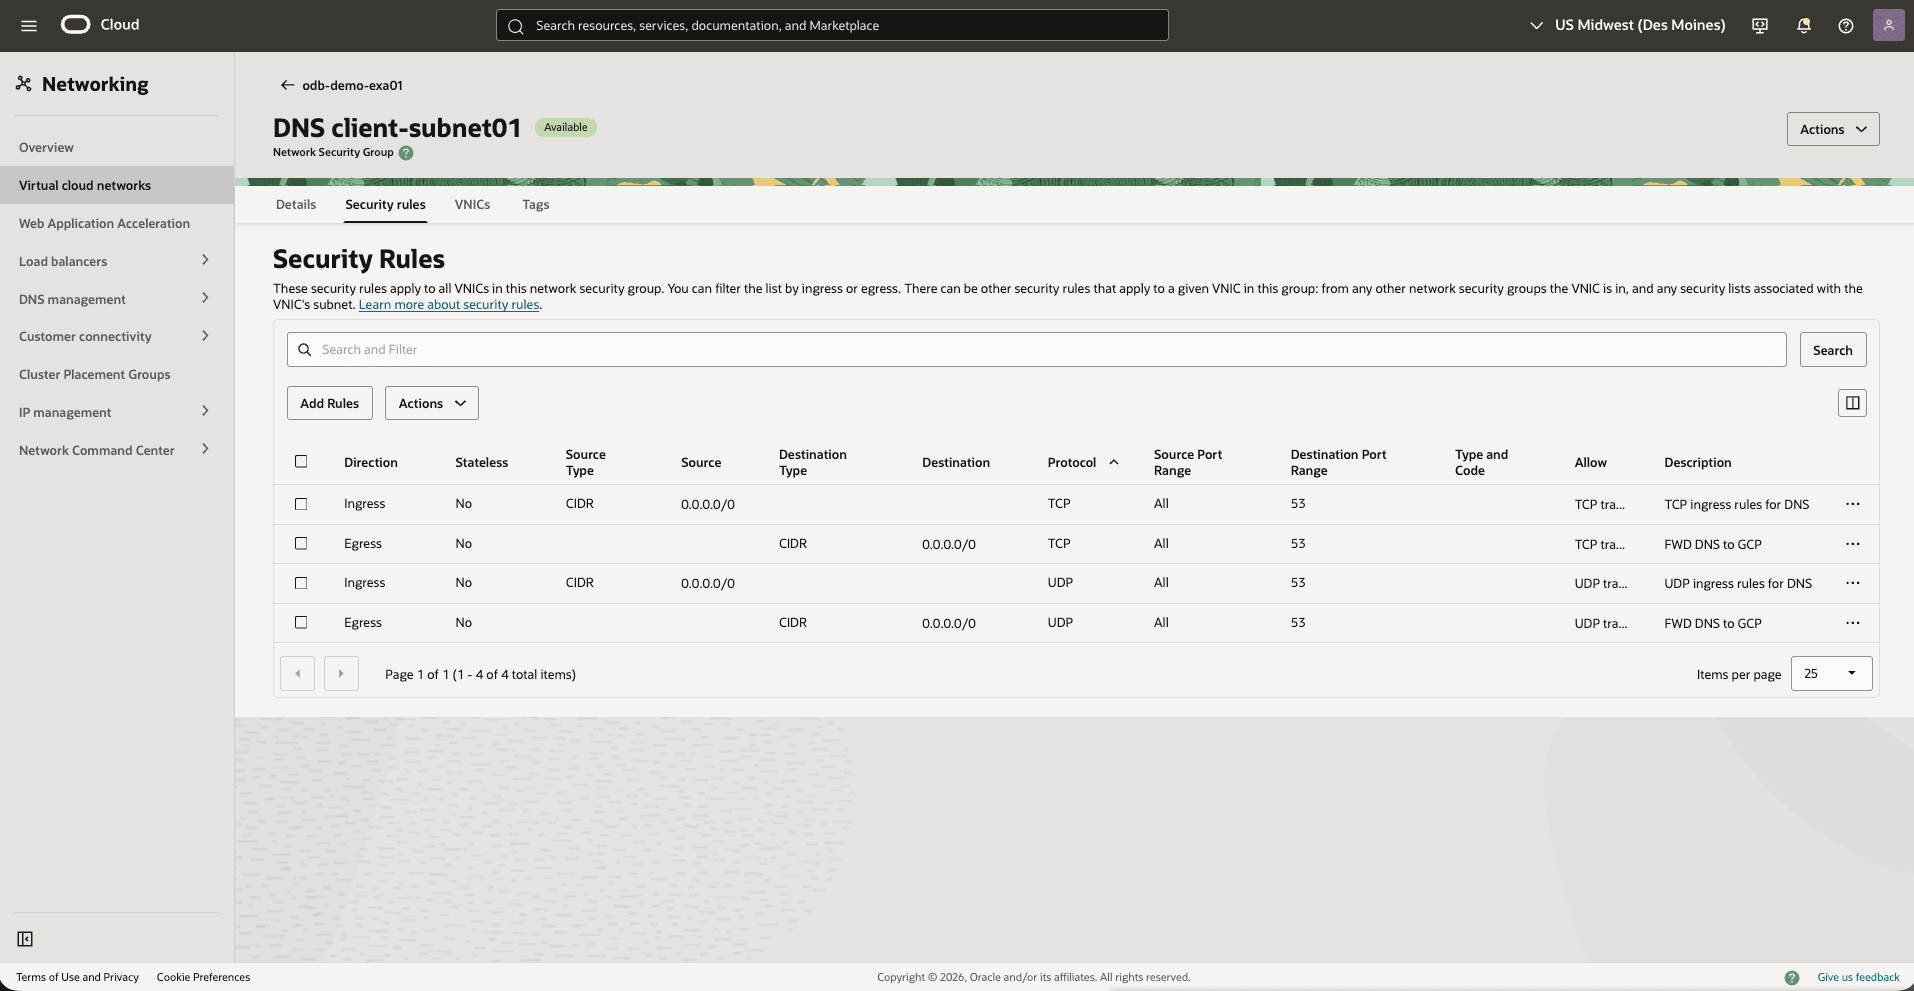Open the three-dot menu for the TCP ingress rule
This screenshot has height=991, width=1914.
[1852, 504]
